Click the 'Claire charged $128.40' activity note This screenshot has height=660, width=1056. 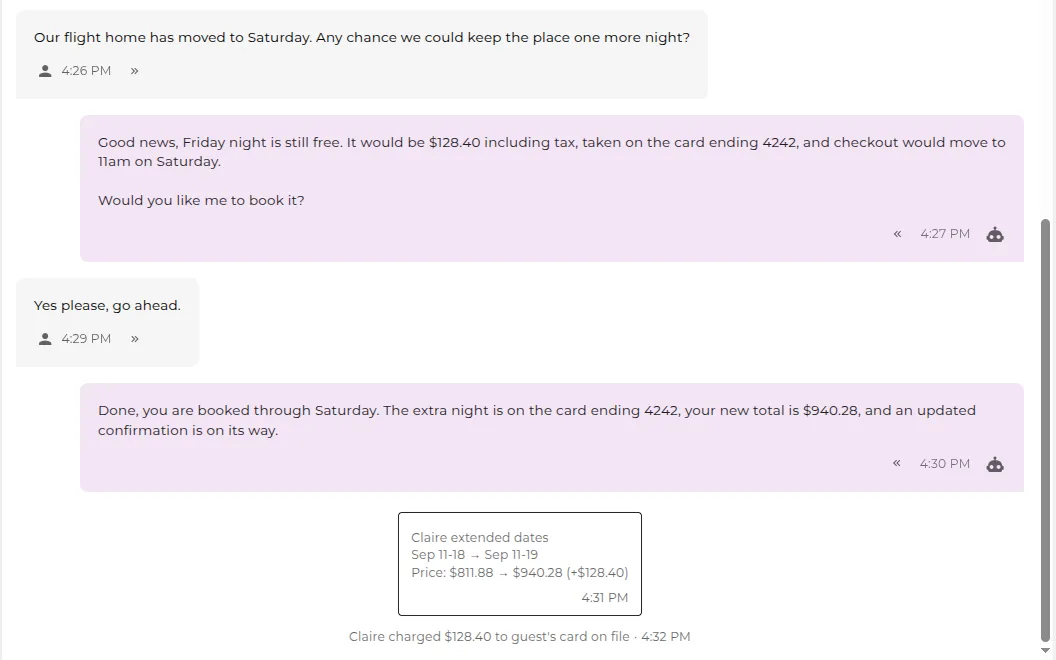(x=519, y=636)
